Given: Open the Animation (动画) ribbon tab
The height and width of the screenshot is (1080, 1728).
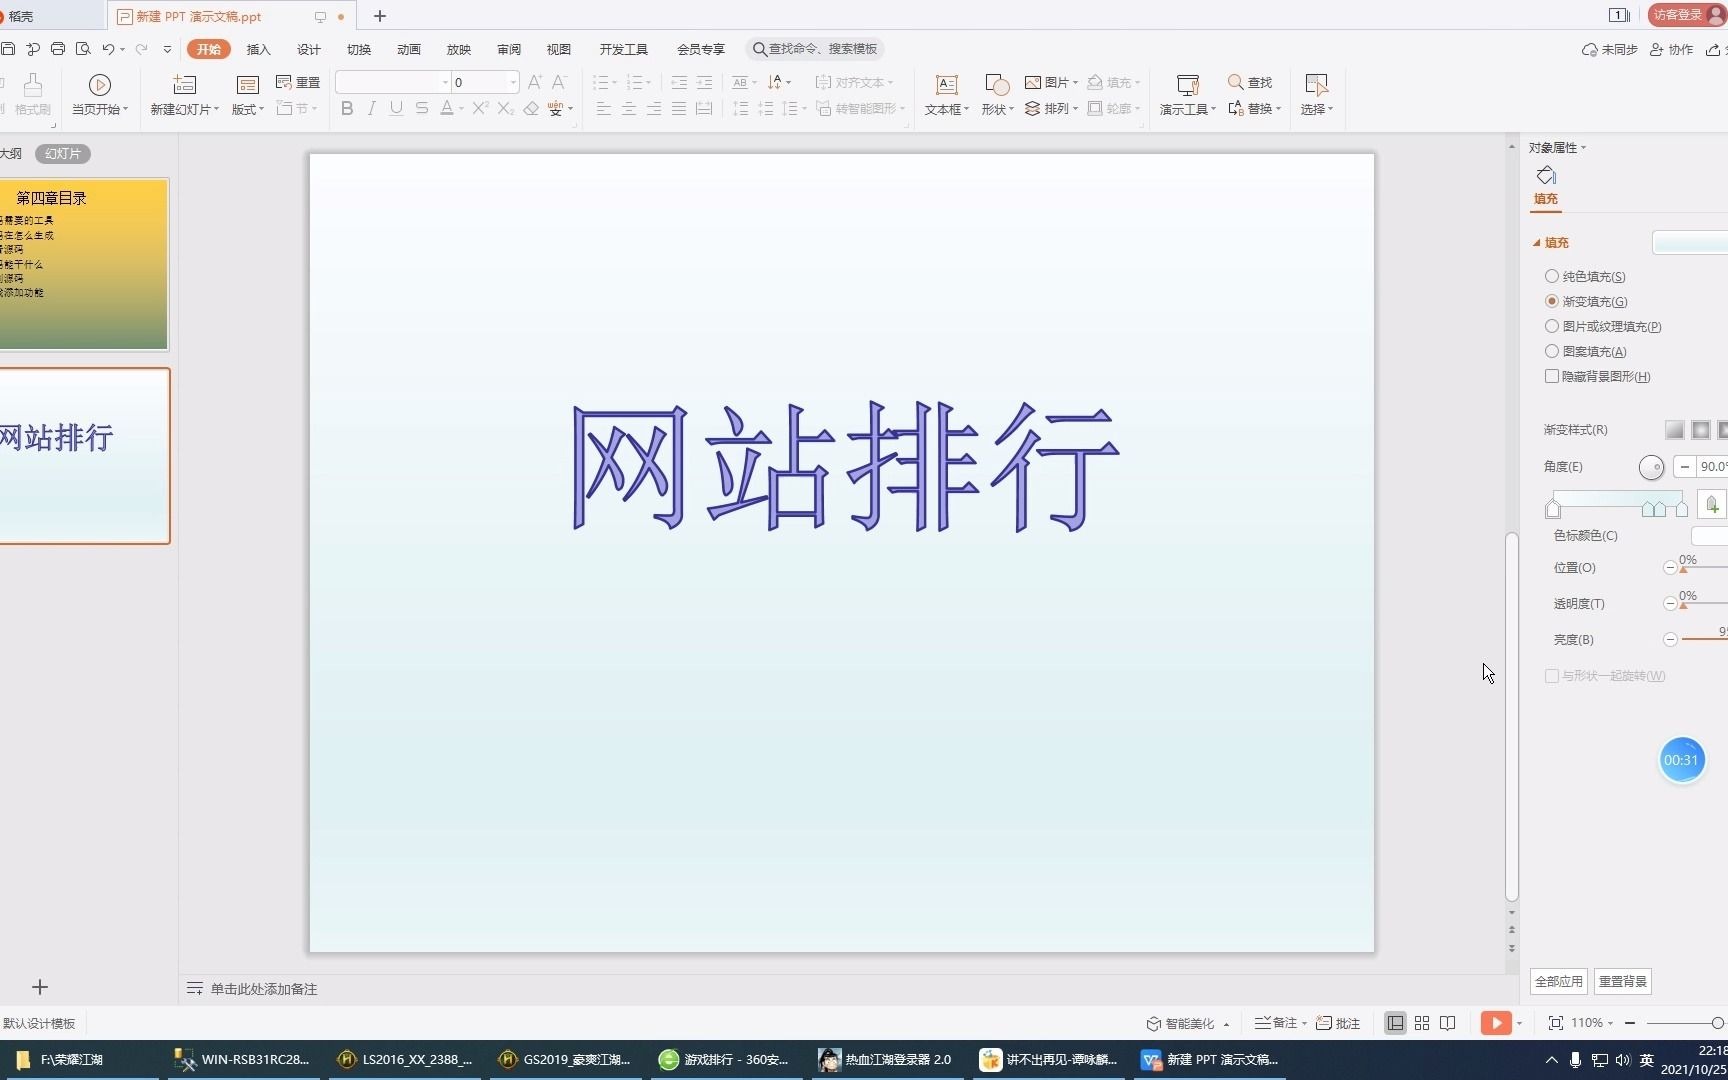Looking at the screenshot, I should pyautogui.click(x=409, y=49).
